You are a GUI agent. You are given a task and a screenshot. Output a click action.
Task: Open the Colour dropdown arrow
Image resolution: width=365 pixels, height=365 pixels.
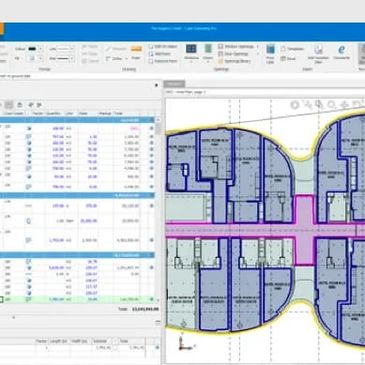[x=41, y=49]
